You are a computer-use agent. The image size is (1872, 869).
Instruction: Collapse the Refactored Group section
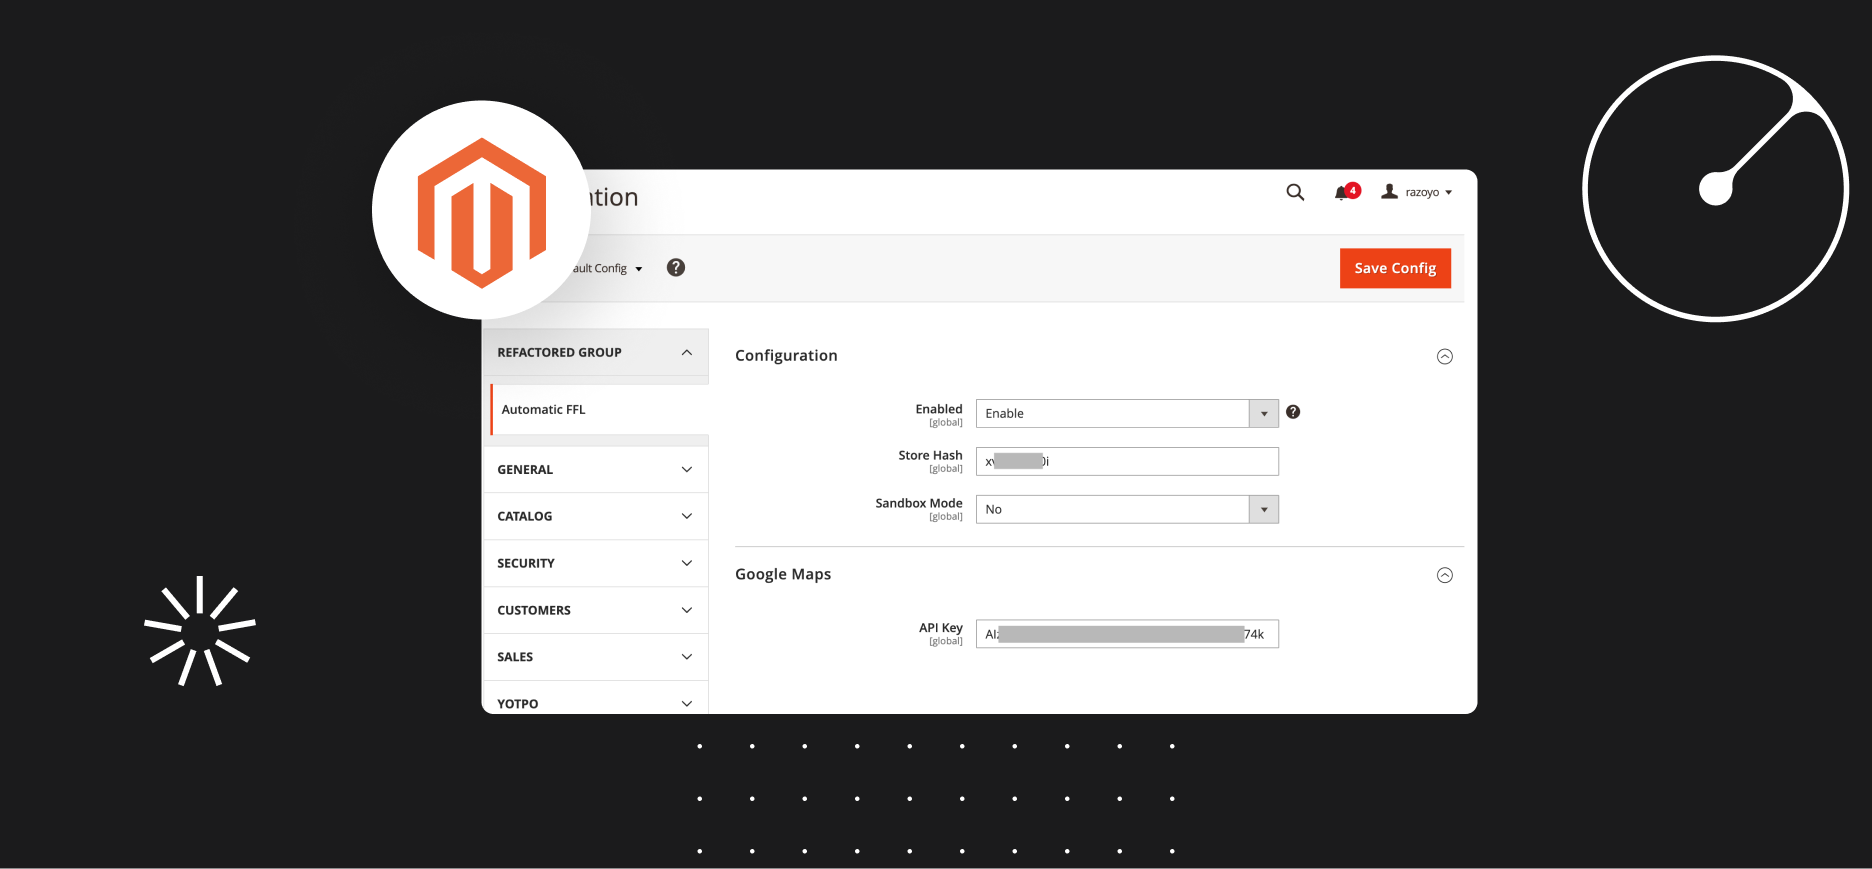(x=596, y=352)
